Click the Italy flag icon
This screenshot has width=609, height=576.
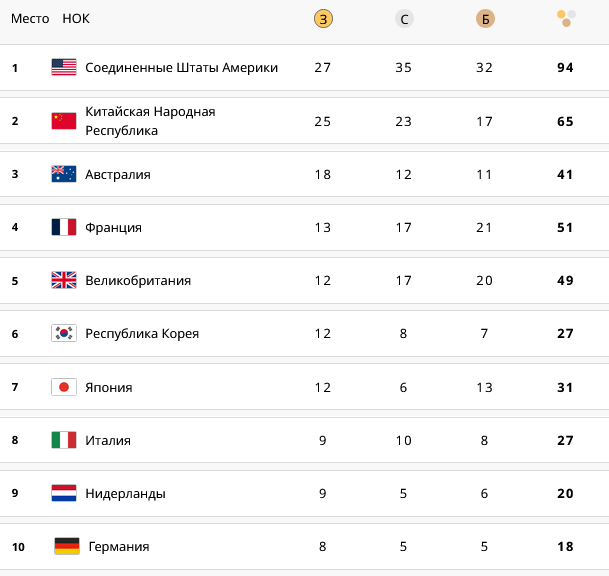pos(64,440)
